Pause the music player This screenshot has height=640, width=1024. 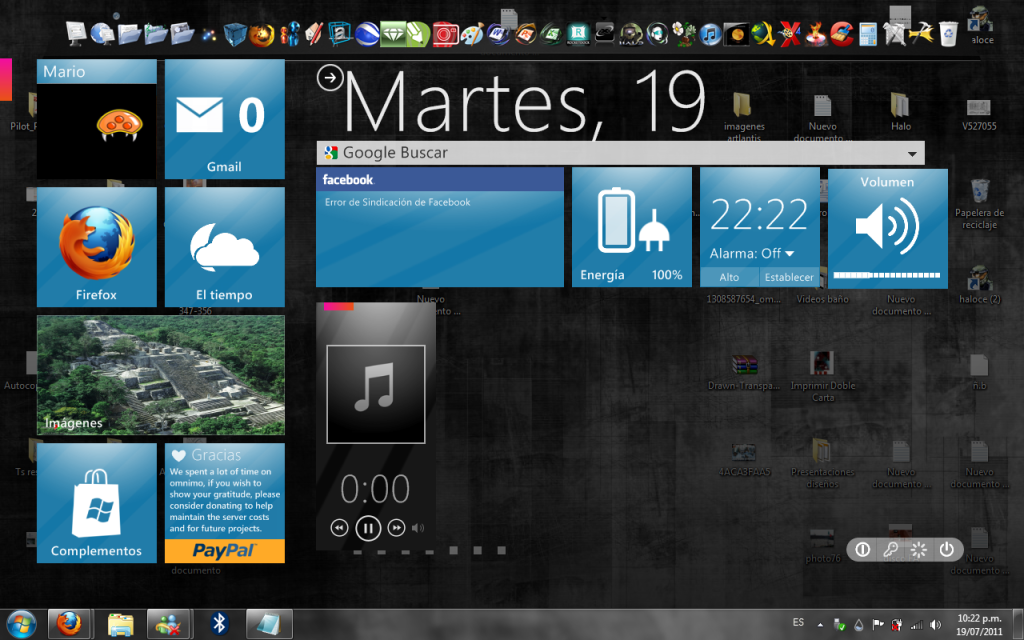tap(368, 528)
